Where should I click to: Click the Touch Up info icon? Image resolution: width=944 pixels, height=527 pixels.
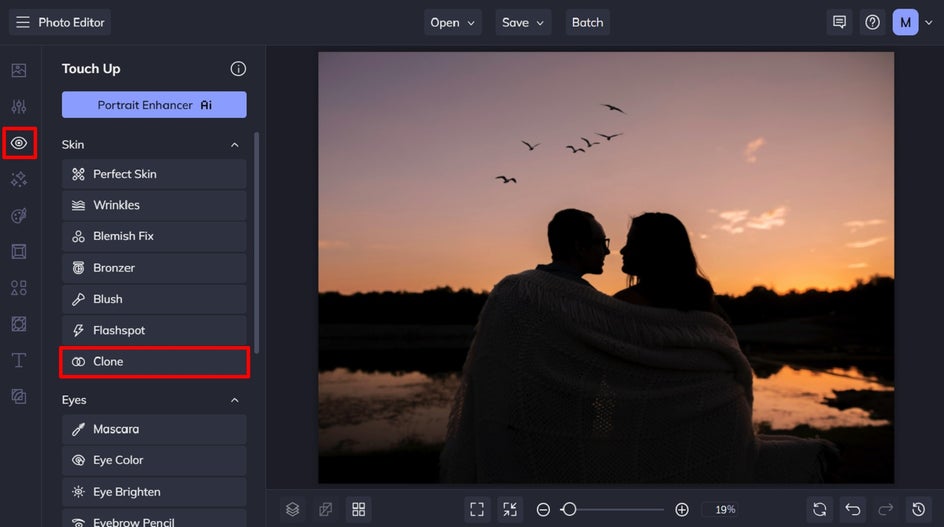[x=238, y=69]
